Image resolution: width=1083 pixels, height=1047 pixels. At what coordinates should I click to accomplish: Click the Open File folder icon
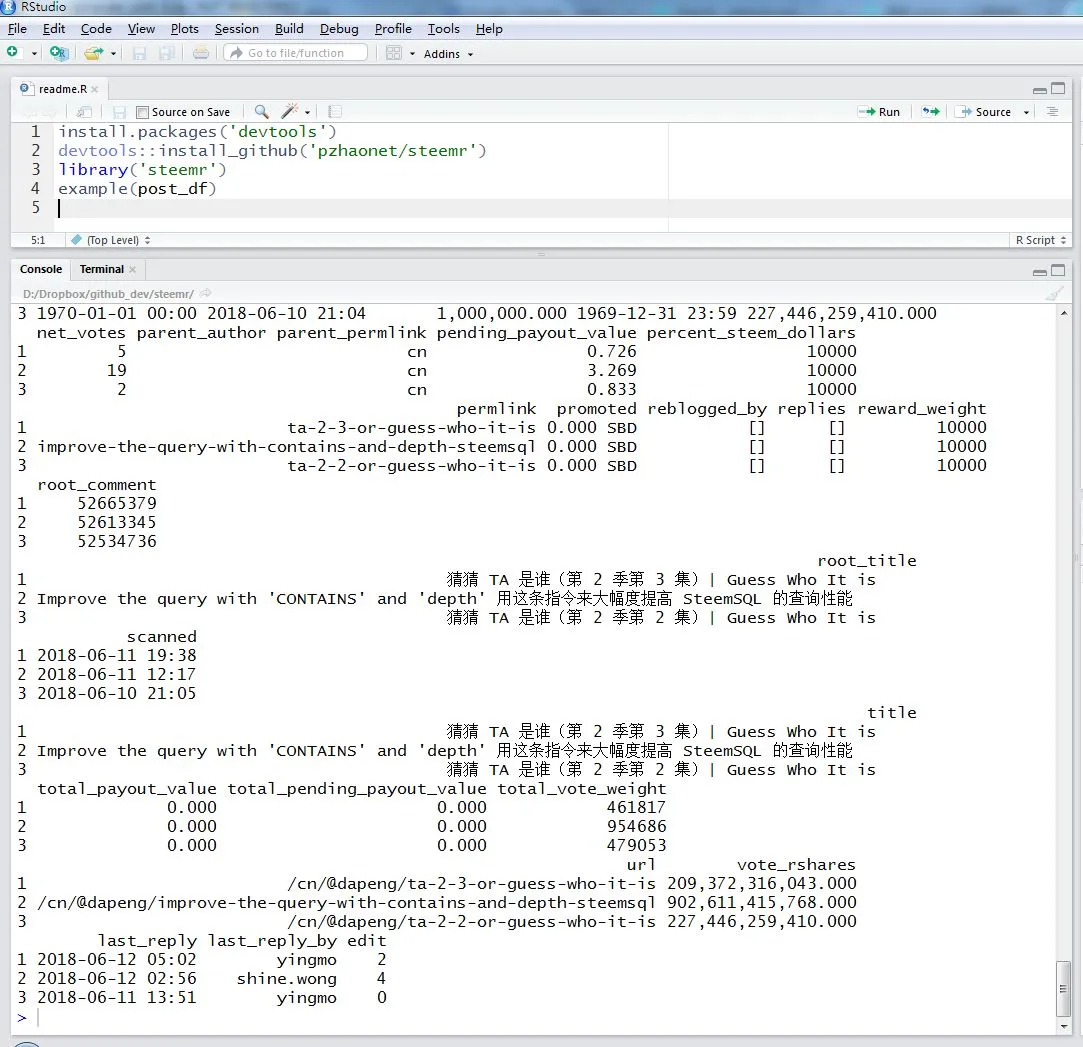93,53
